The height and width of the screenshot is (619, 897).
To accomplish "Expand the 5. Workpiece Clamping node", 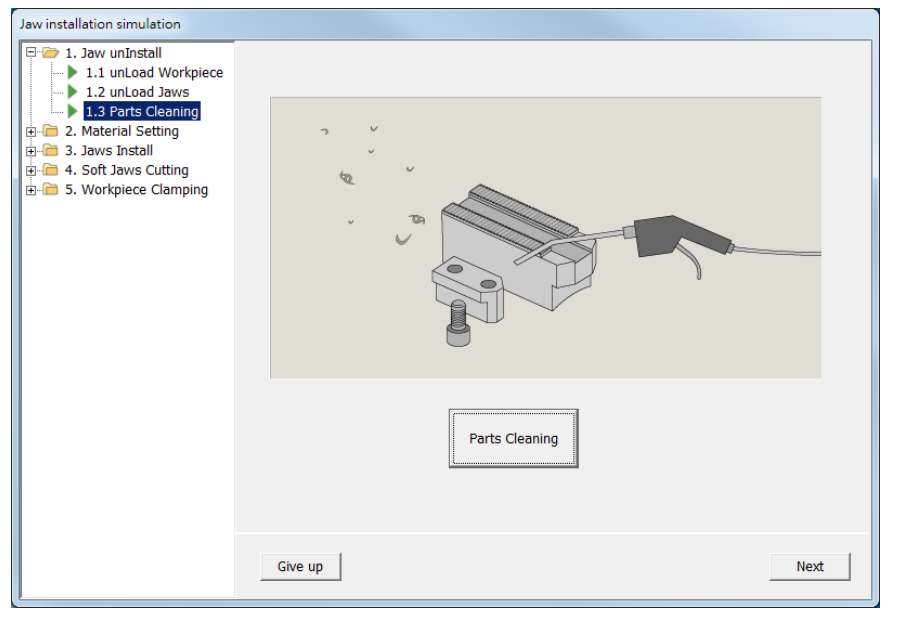I will tap(31, 190).
